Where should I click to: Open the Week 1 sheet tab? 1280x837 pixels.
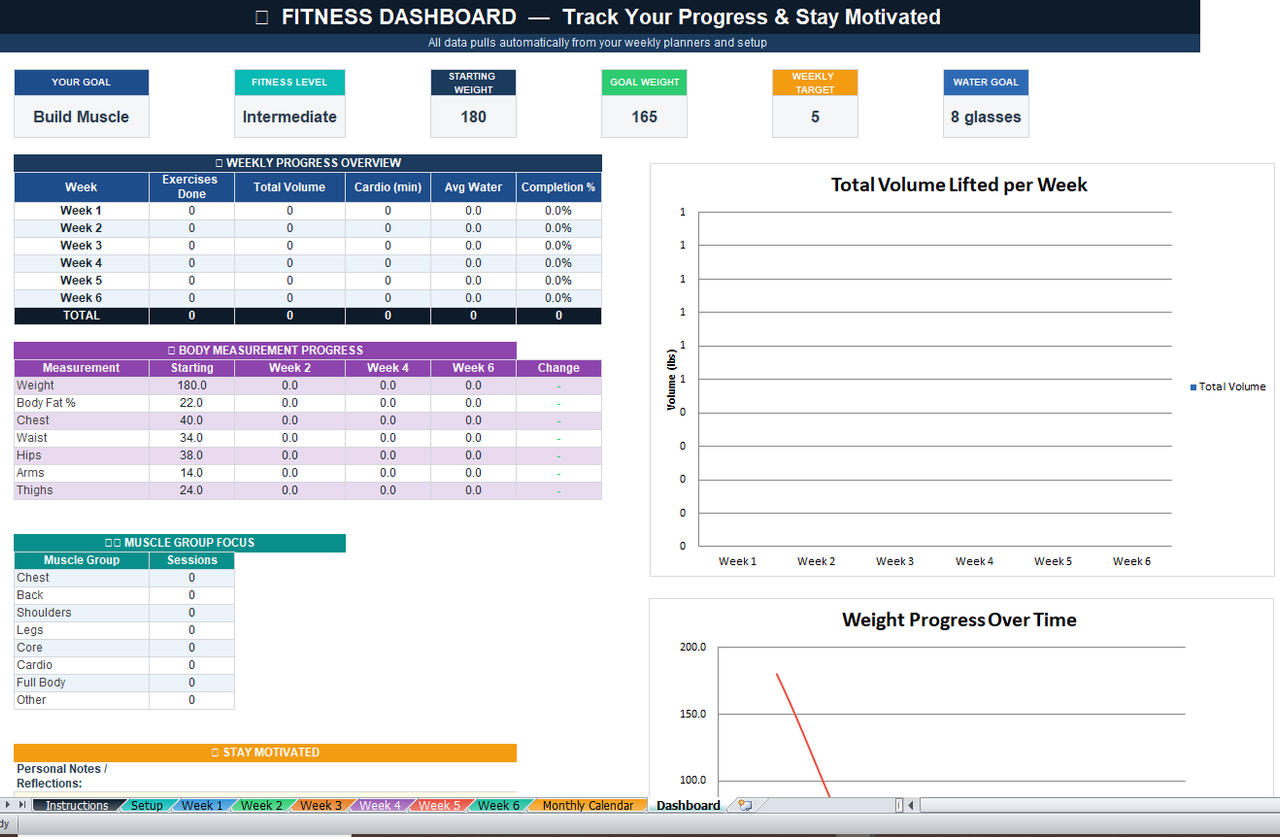[x=203, y=805]
